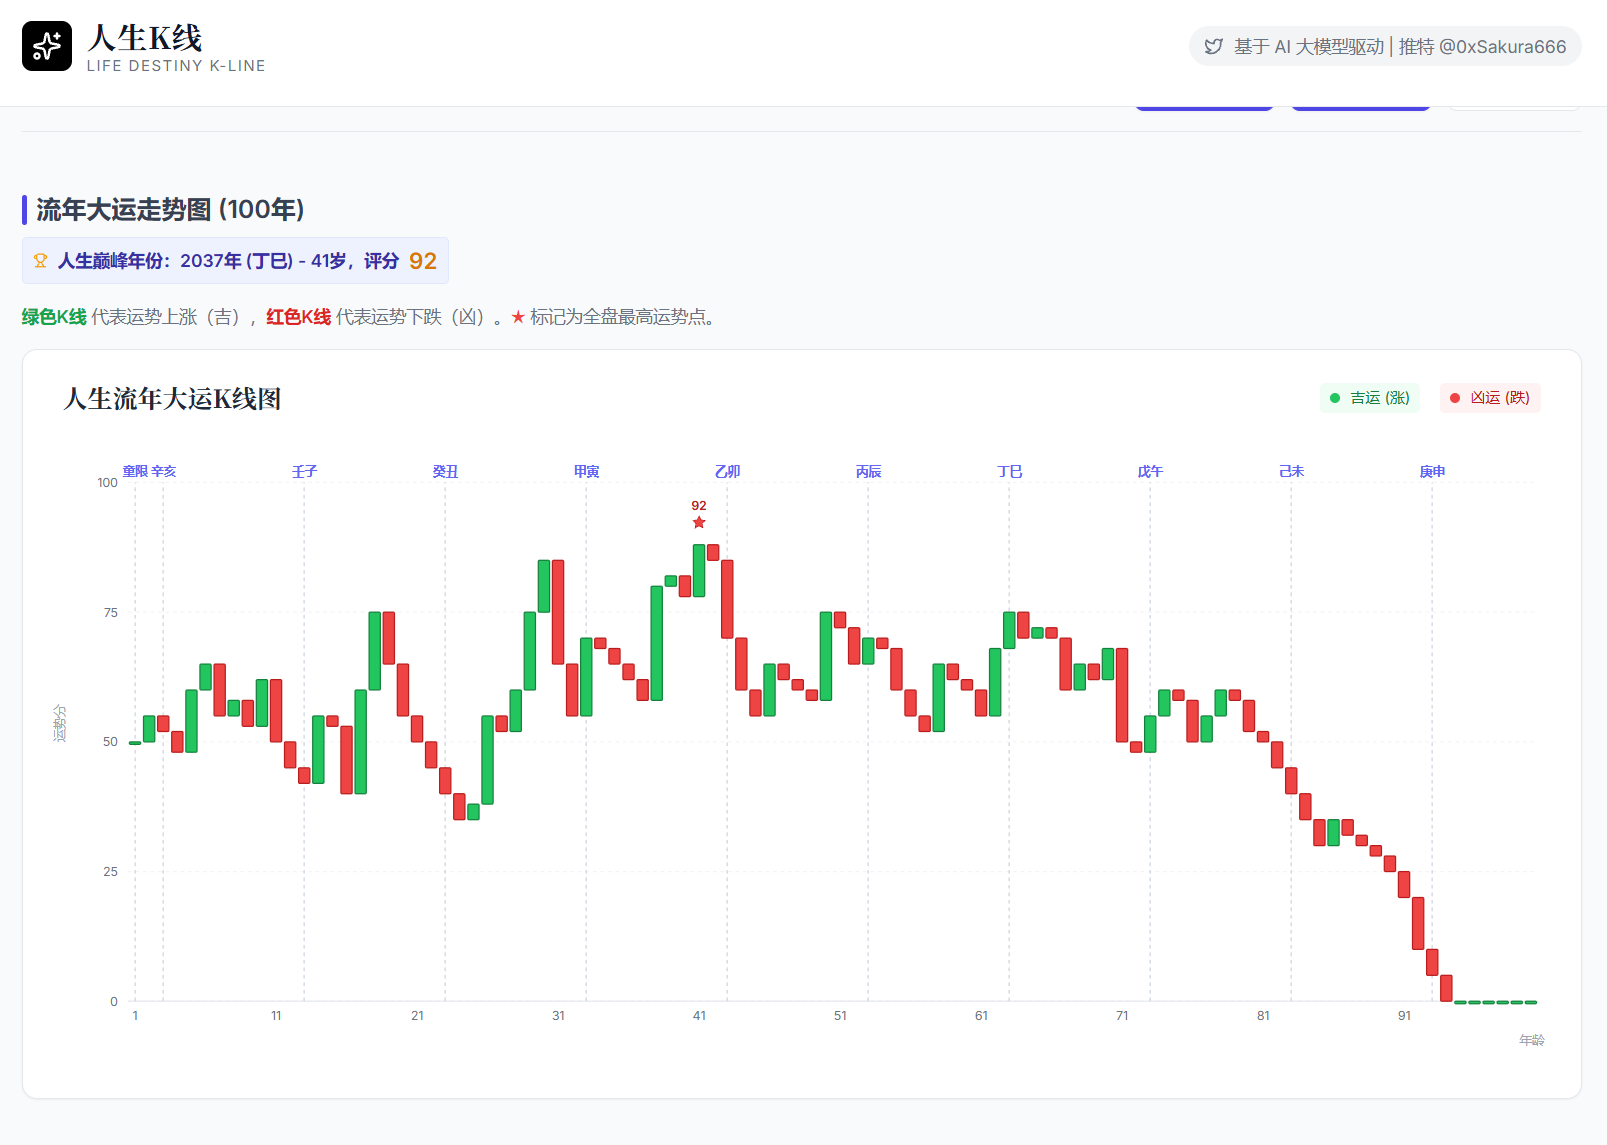Click the 癸丑 period label
This screenshot has width=1607, height=1145.
445,471
